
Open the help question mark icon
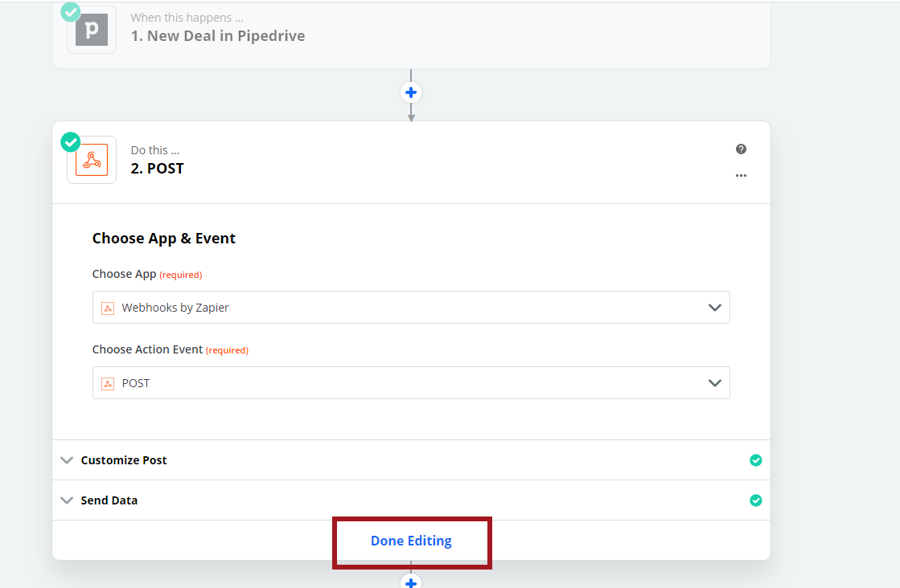pyautogui.click(x=741, y=149)
